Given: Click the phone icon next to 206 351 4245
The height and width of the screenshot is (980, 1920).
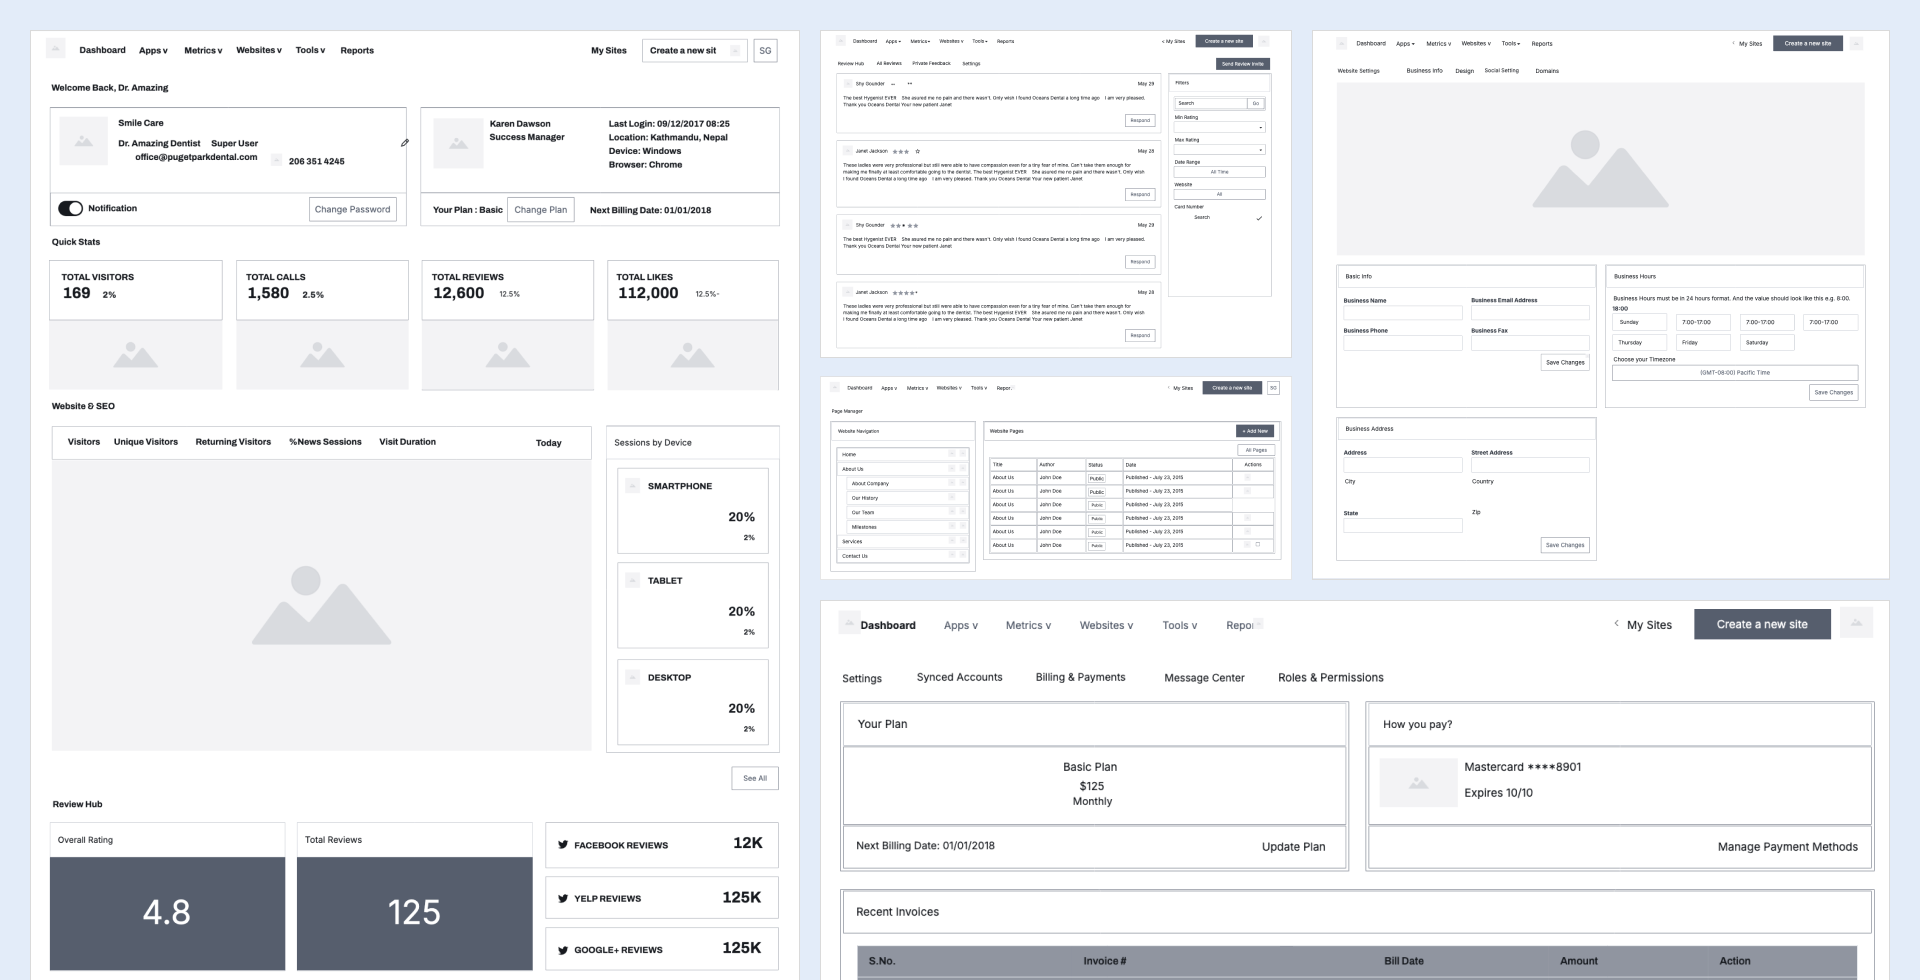Looking at the screenshot, I should [x=277, y=160].
